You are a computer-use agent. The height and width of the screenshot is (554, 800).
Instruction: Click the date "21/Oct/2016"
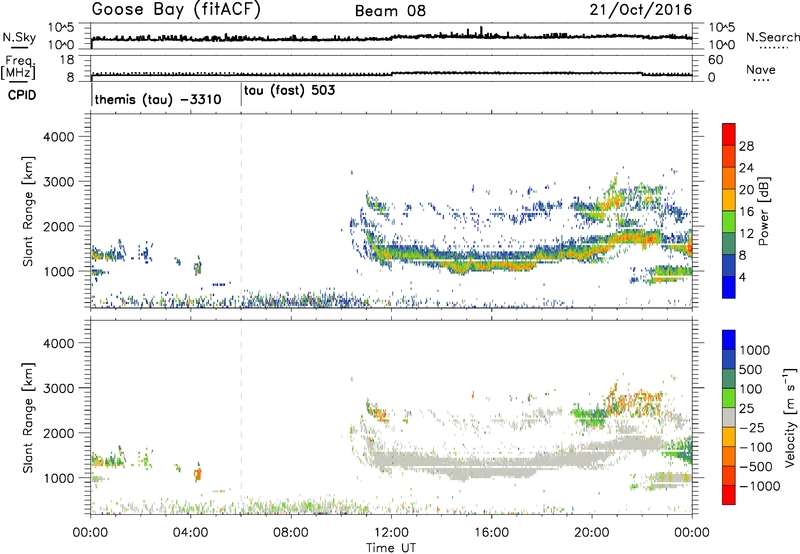[x=641, y=10]
